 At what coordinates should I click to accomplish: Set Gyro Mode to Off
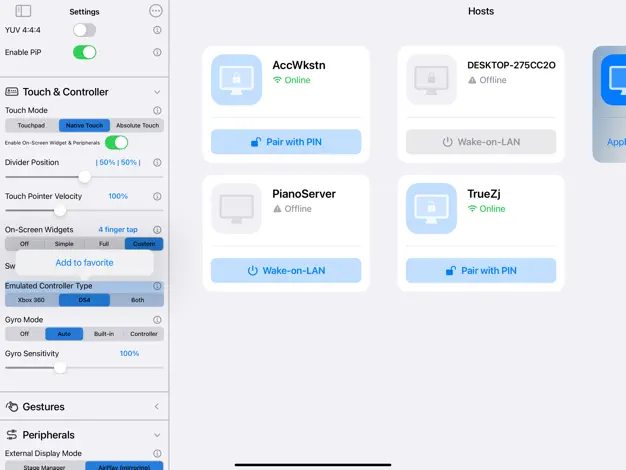25,334
